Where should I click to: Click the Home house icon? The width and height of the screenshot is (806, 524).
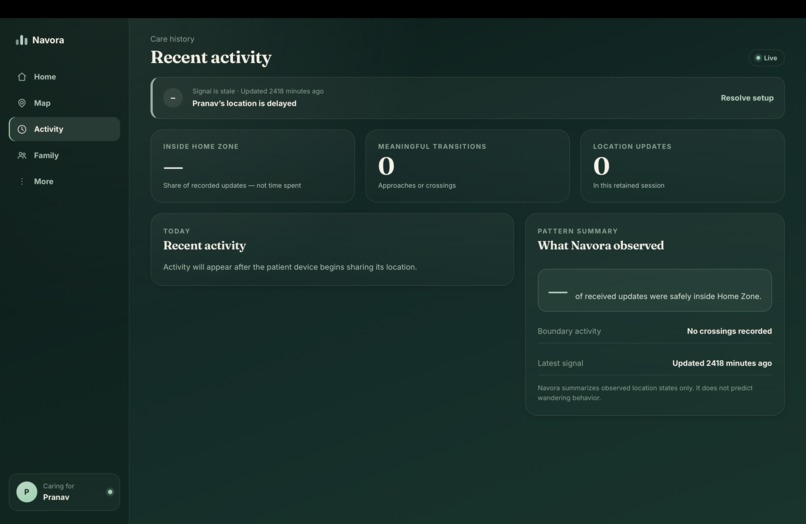[22, 77]
